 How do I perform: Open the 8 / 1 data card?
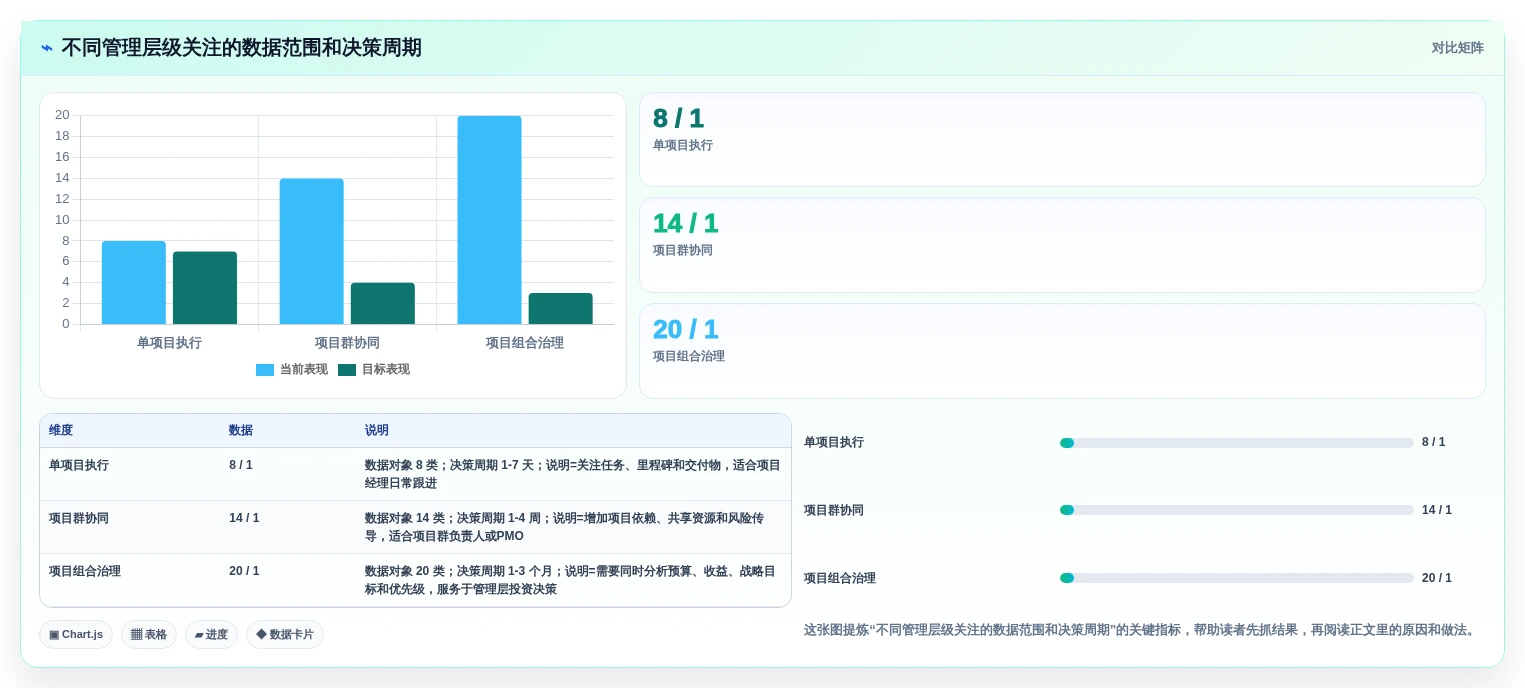tap(1062, 140)
